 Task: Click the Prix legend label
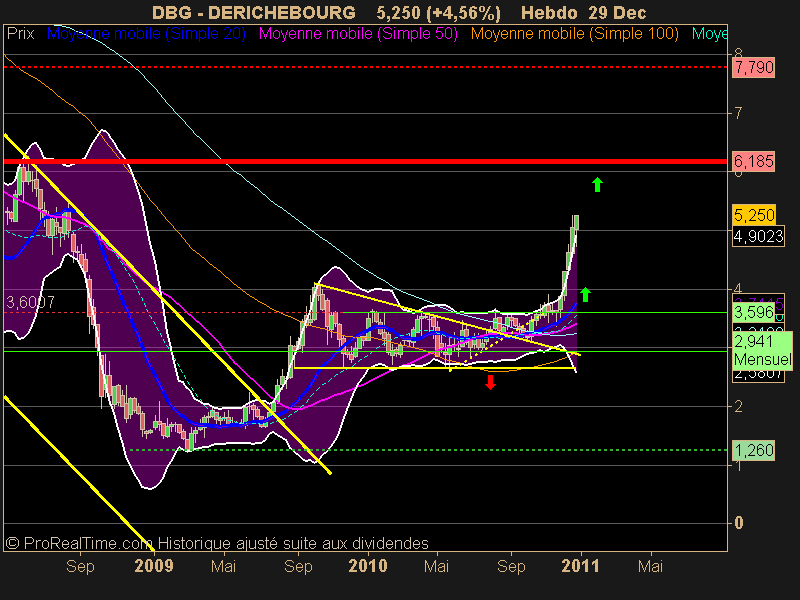[x=20, y=34]
